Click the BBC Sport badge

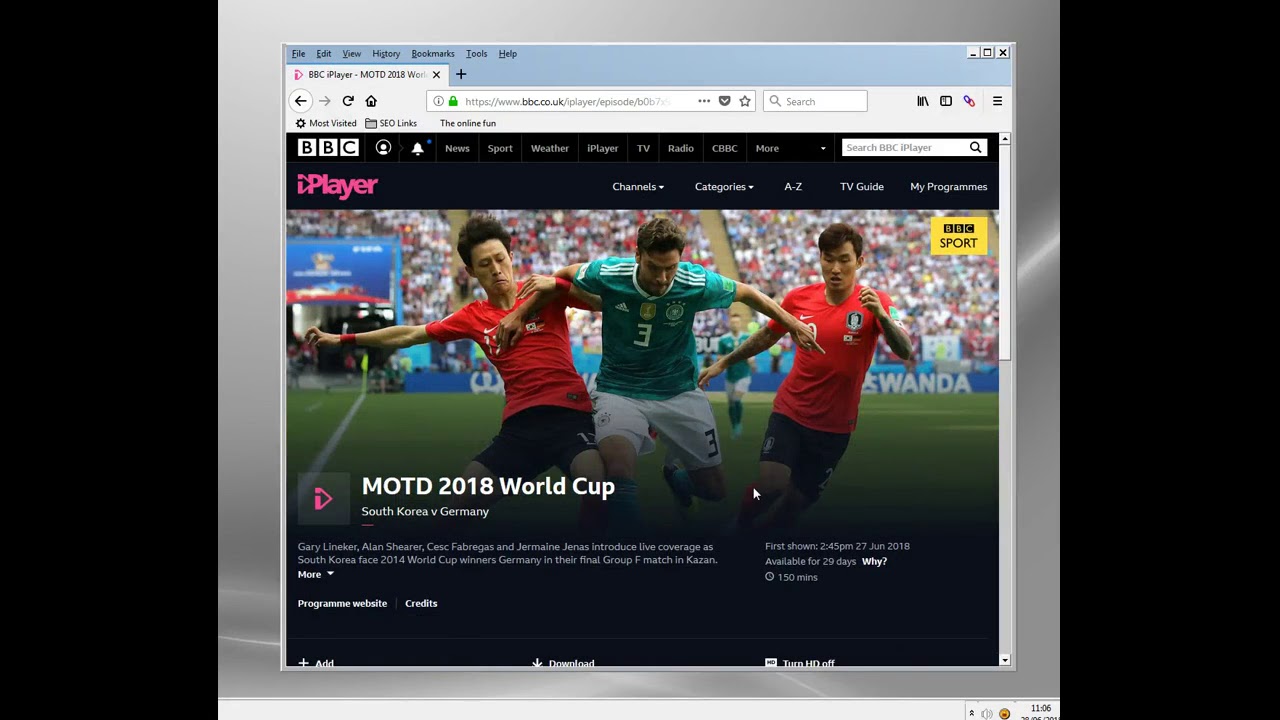958,236
